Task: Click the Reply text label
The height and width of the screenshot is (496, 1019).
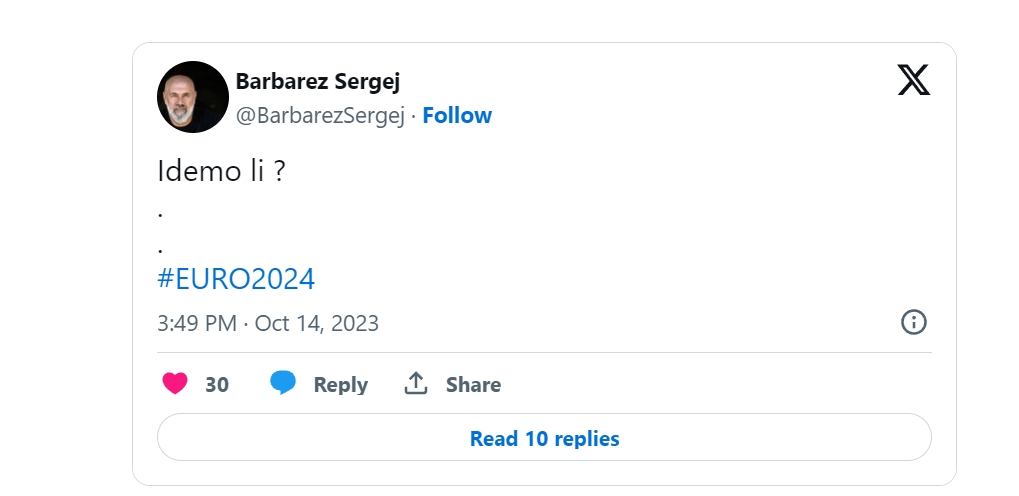Action: click(x=341, y=384)
